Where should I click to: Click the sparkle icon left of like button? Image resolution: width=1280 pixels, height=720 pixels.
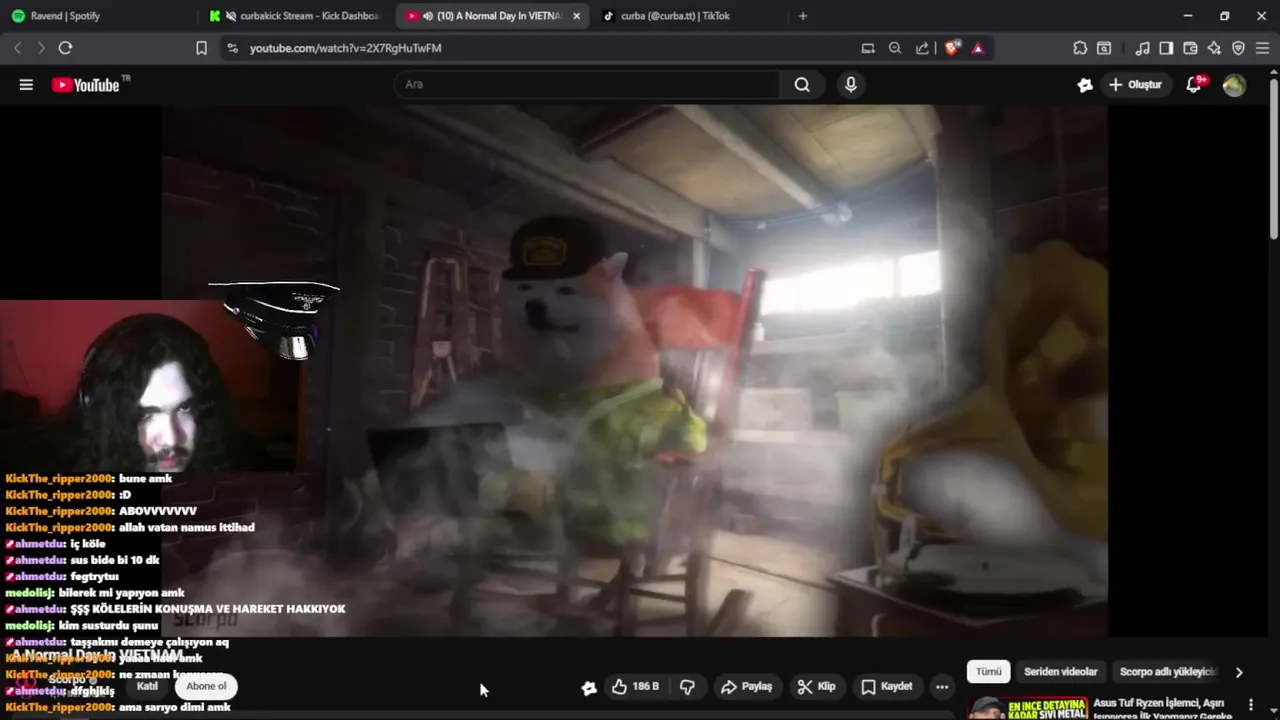[589, 687]
